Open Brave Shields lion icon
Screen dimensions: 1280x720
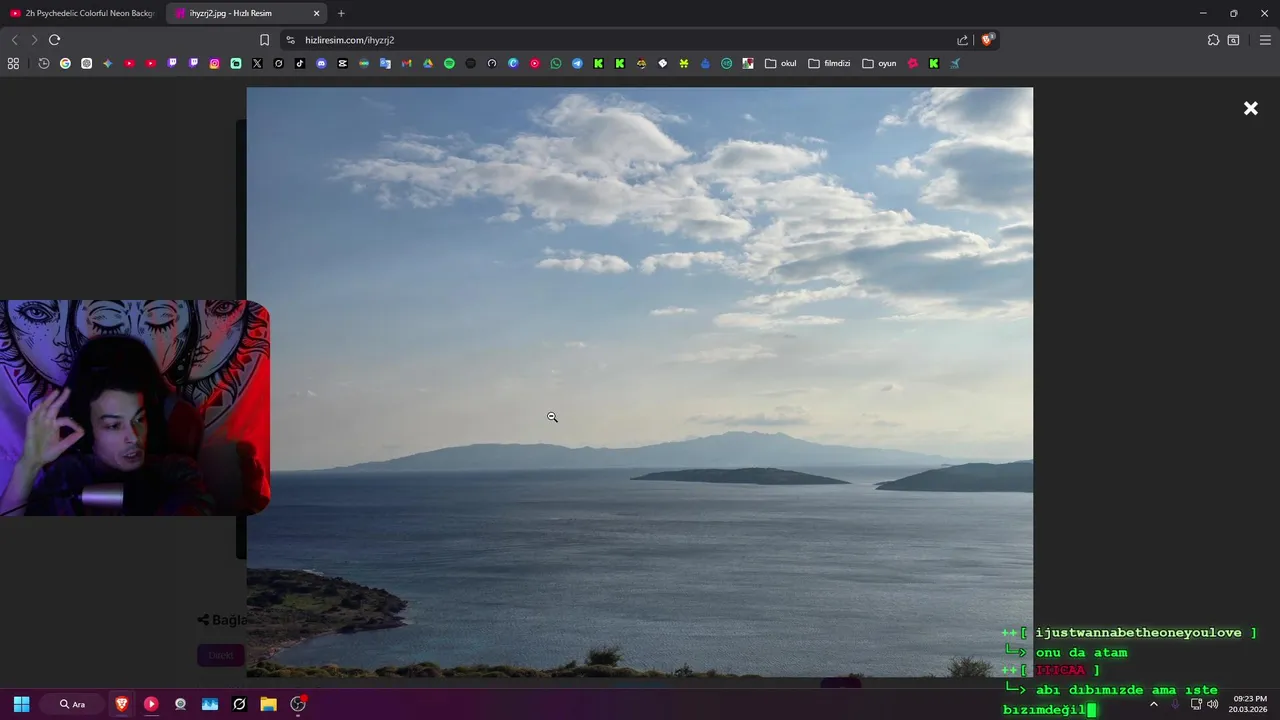click(x=987, y=40)
